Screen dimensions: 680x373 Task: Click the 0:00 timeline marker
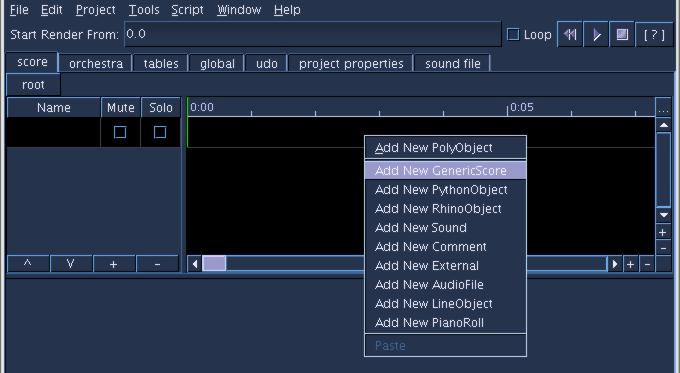point(202,107)
